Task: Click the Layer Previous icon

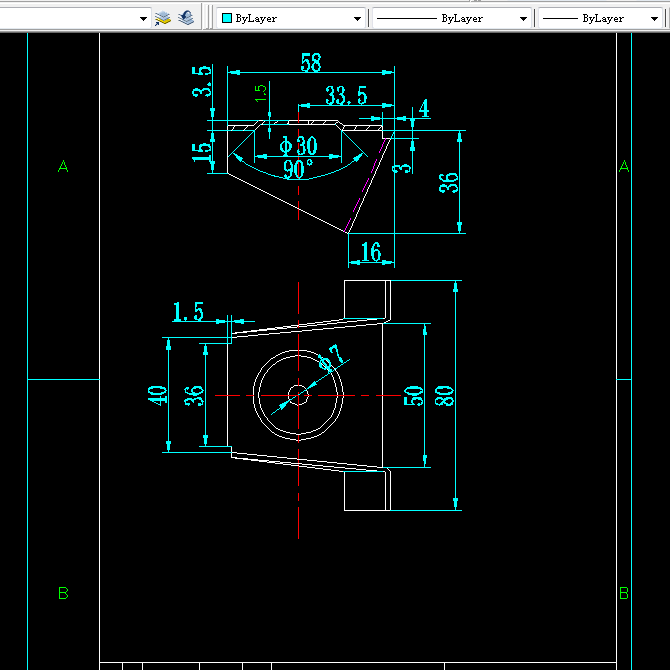Action: pos(186,18)
